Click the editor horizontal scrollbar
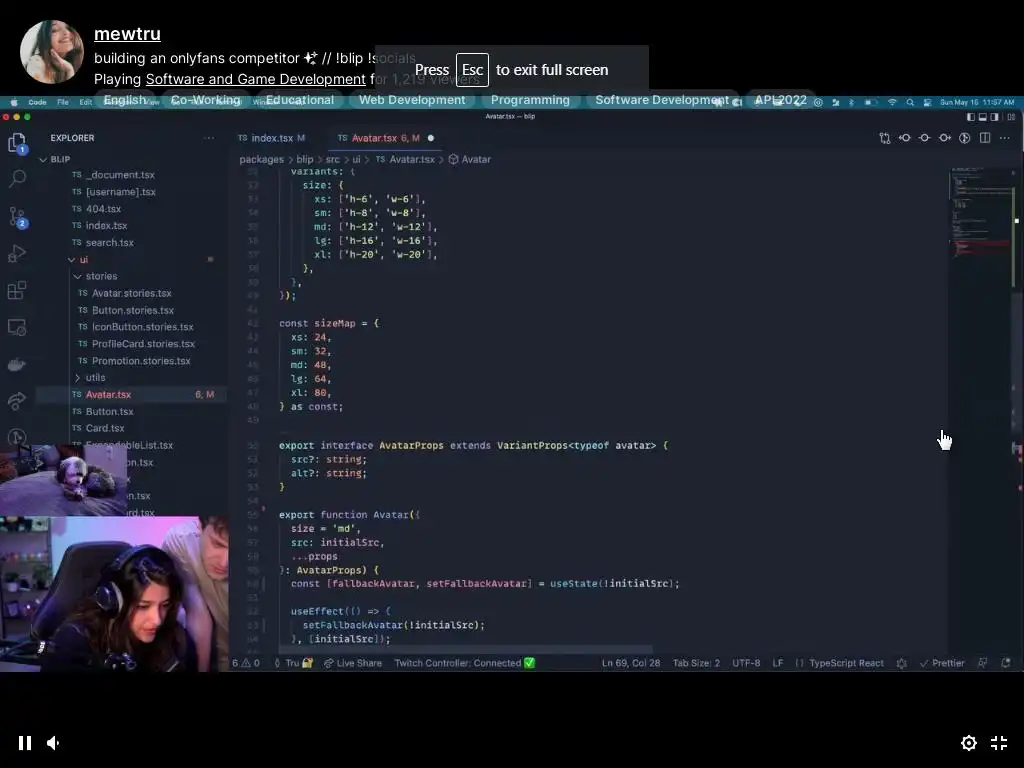The image size is (1024, 768). pos(465,649)
